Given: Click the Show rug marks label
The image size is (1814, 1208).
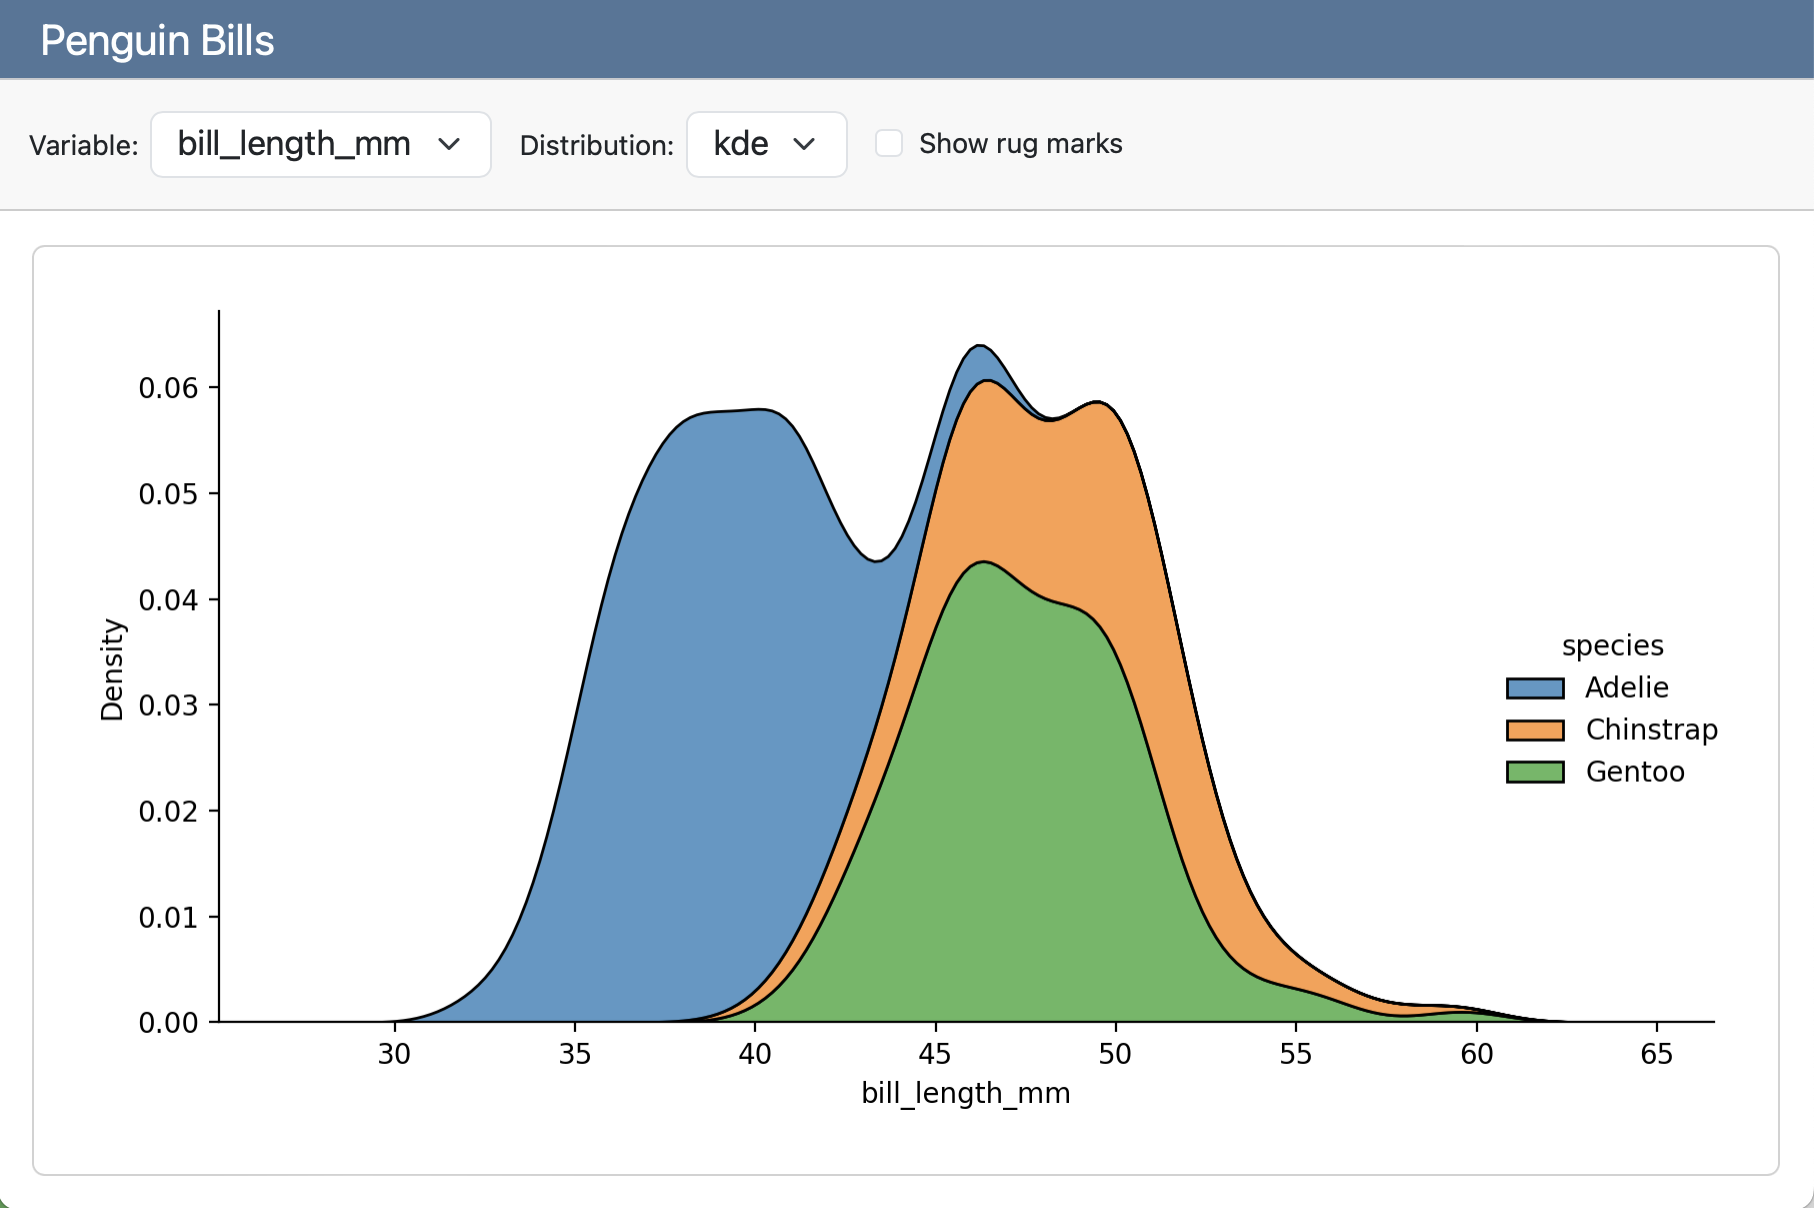Looking at the screenshot, I should (1020, 144).
